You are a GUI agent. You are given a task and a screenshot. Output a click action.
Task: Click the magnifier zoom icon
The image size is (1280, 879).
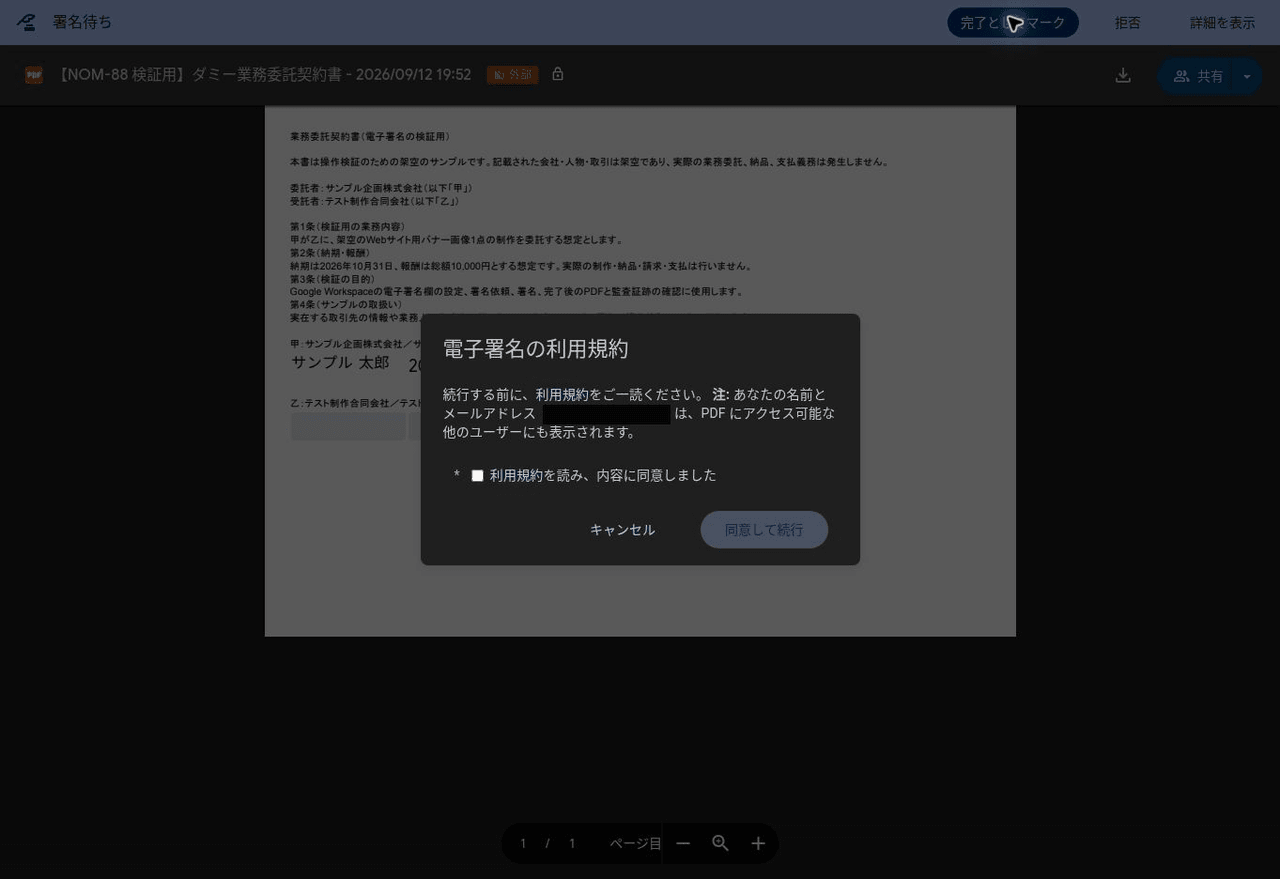click(x=720, y=843)
